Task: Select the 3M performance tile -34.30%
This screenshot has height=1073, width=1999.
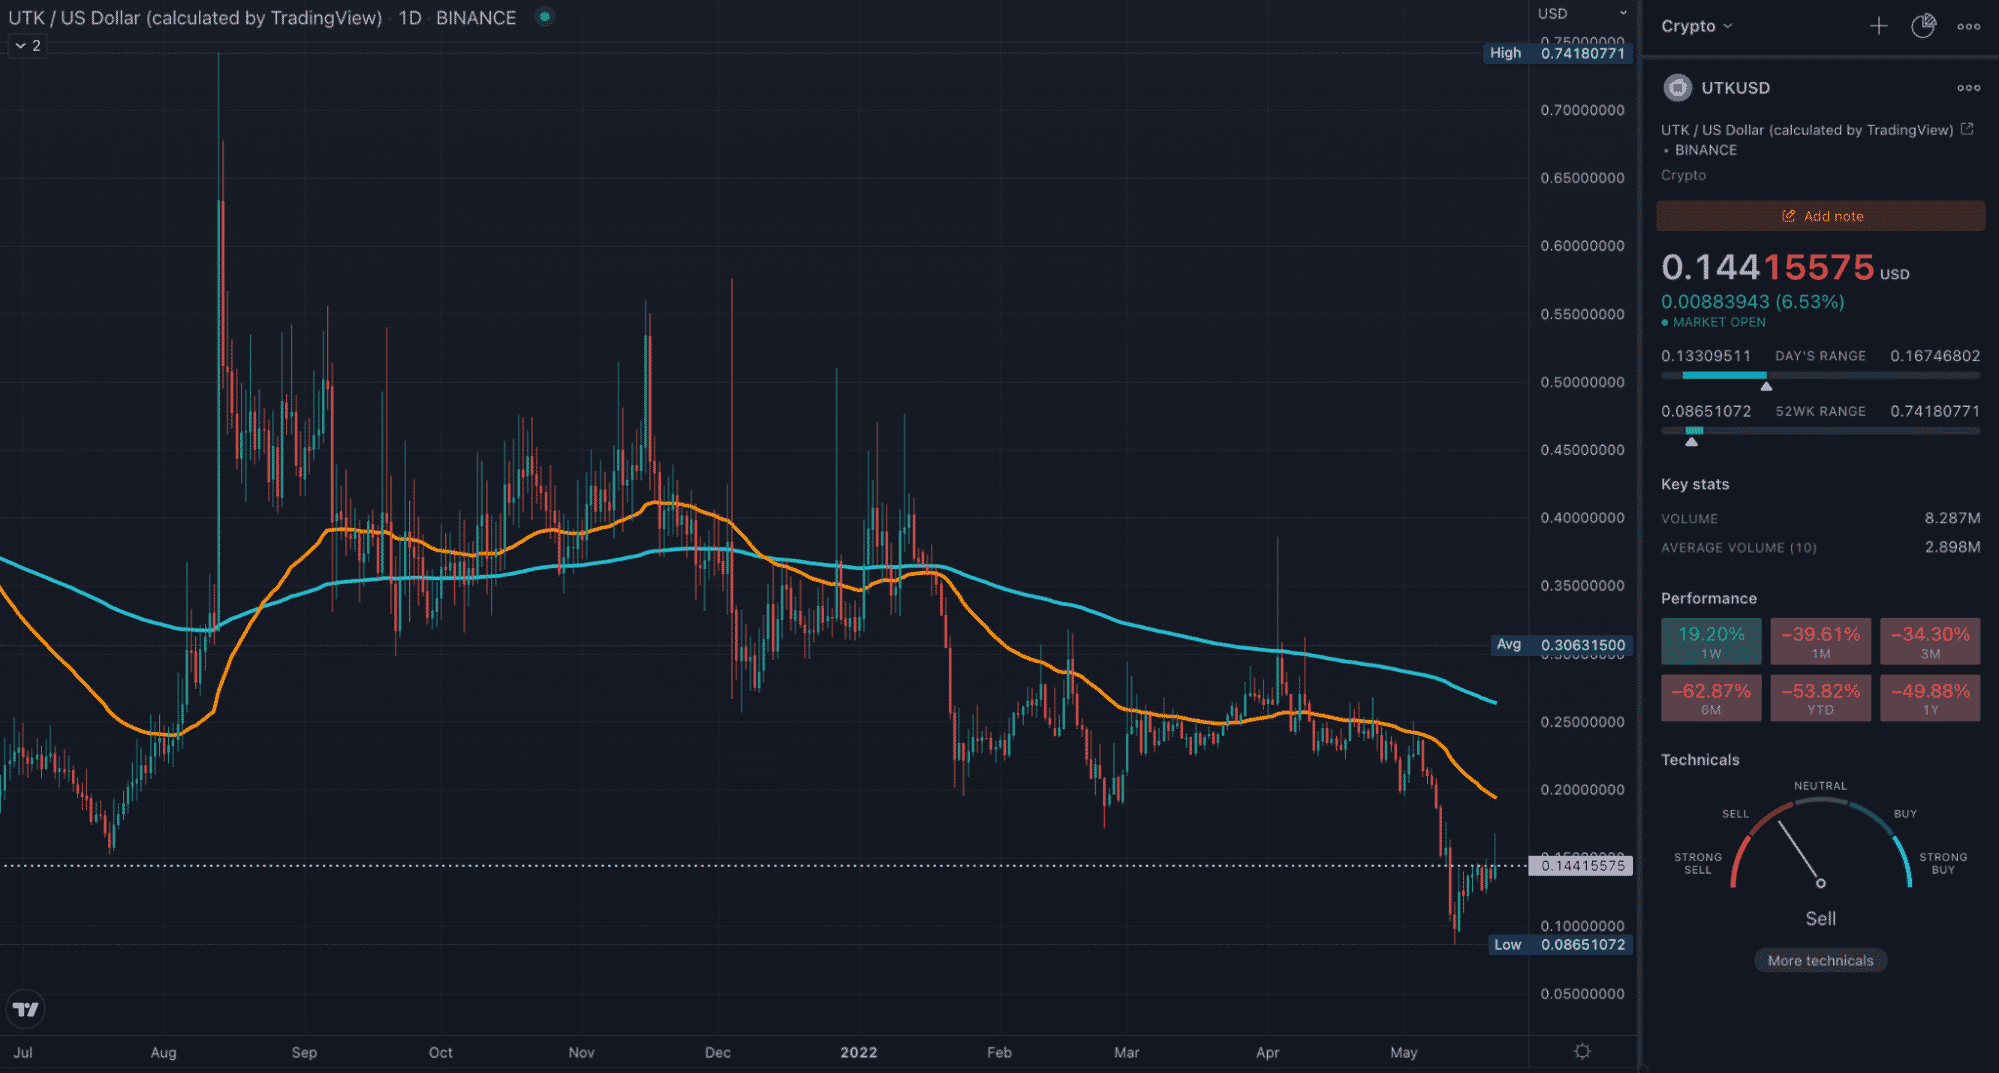Action: pos(1930,641)
